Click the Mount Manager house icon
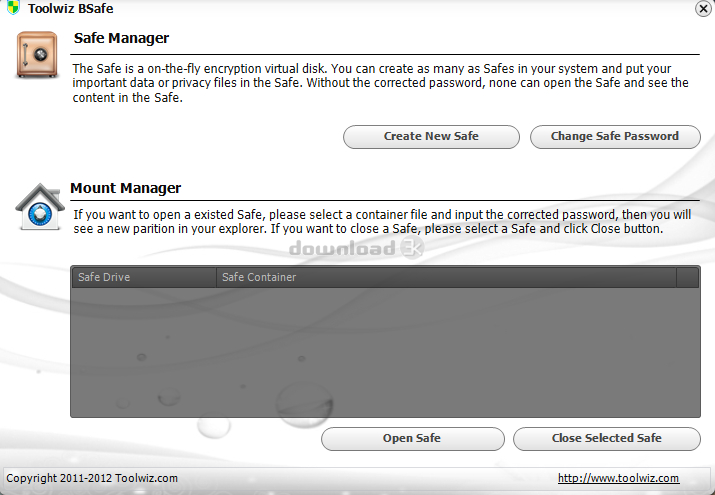The width and height of the screenshot is (715, 495). click(x=40, y=206)
